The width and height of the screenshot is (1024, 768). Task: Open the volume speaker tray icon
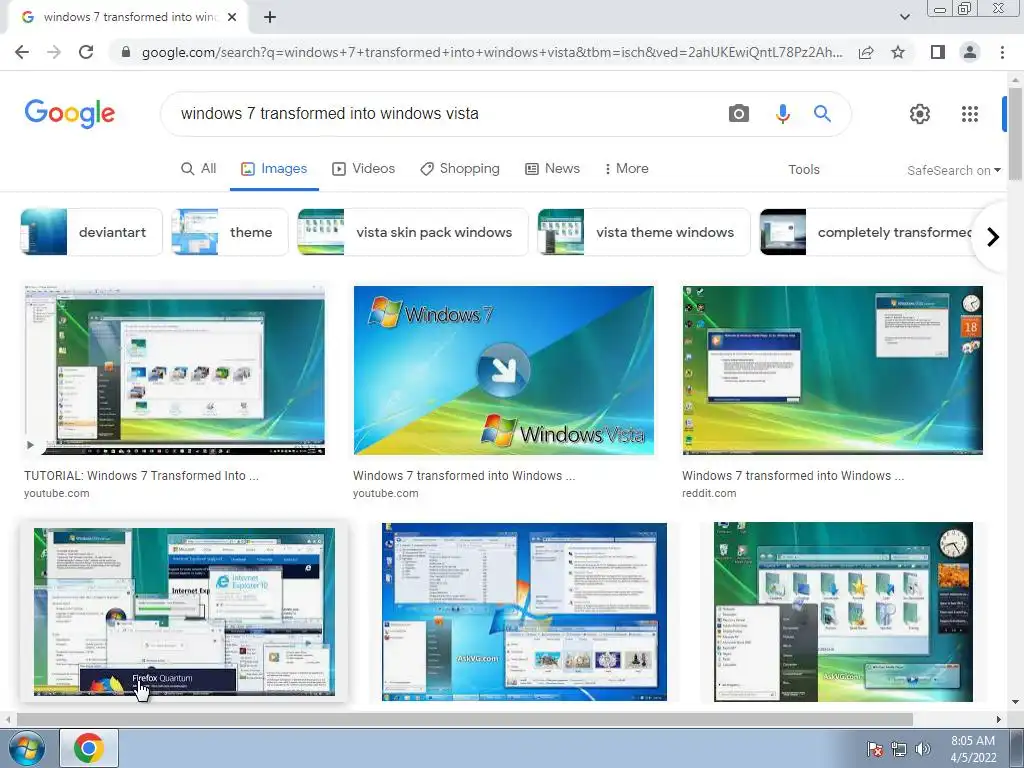click(x=922, y=749)
